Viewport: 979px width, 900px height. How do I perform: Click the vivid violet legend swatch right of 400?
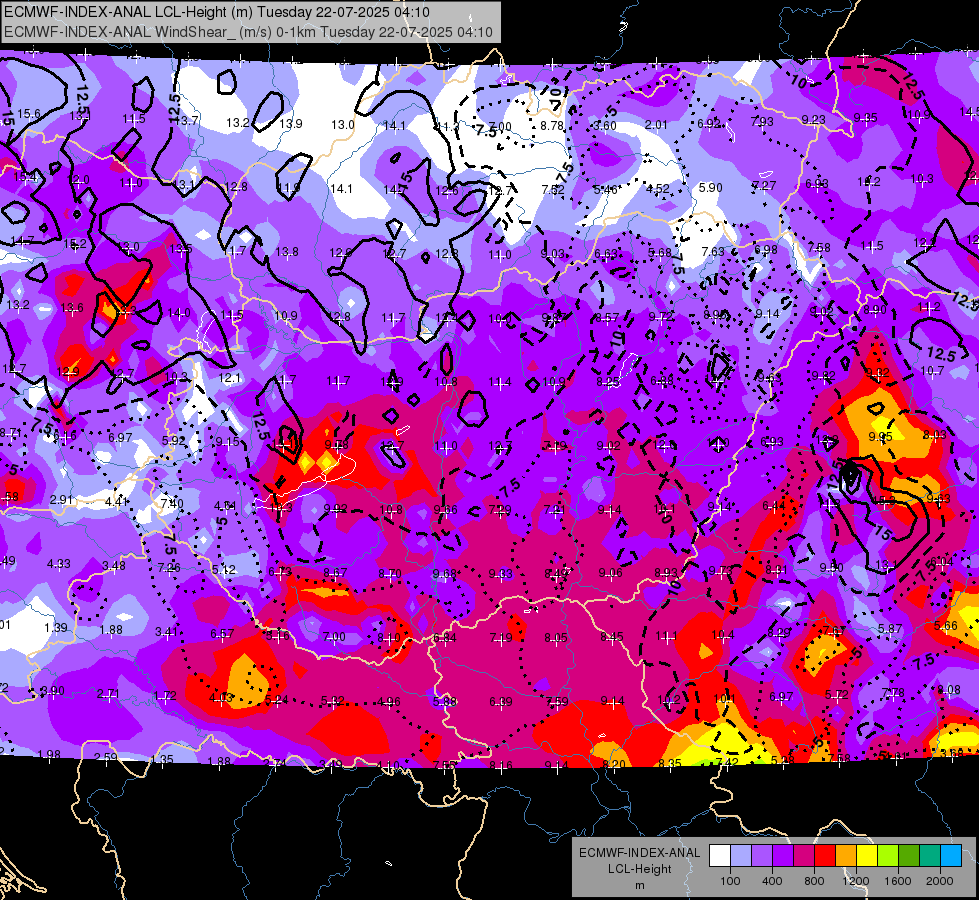pyautogui.click(x=783, y=855)
